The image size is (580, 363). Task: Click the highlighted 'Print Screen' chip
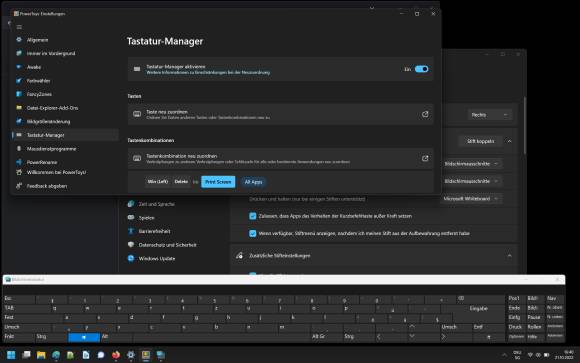coord(218,182)
